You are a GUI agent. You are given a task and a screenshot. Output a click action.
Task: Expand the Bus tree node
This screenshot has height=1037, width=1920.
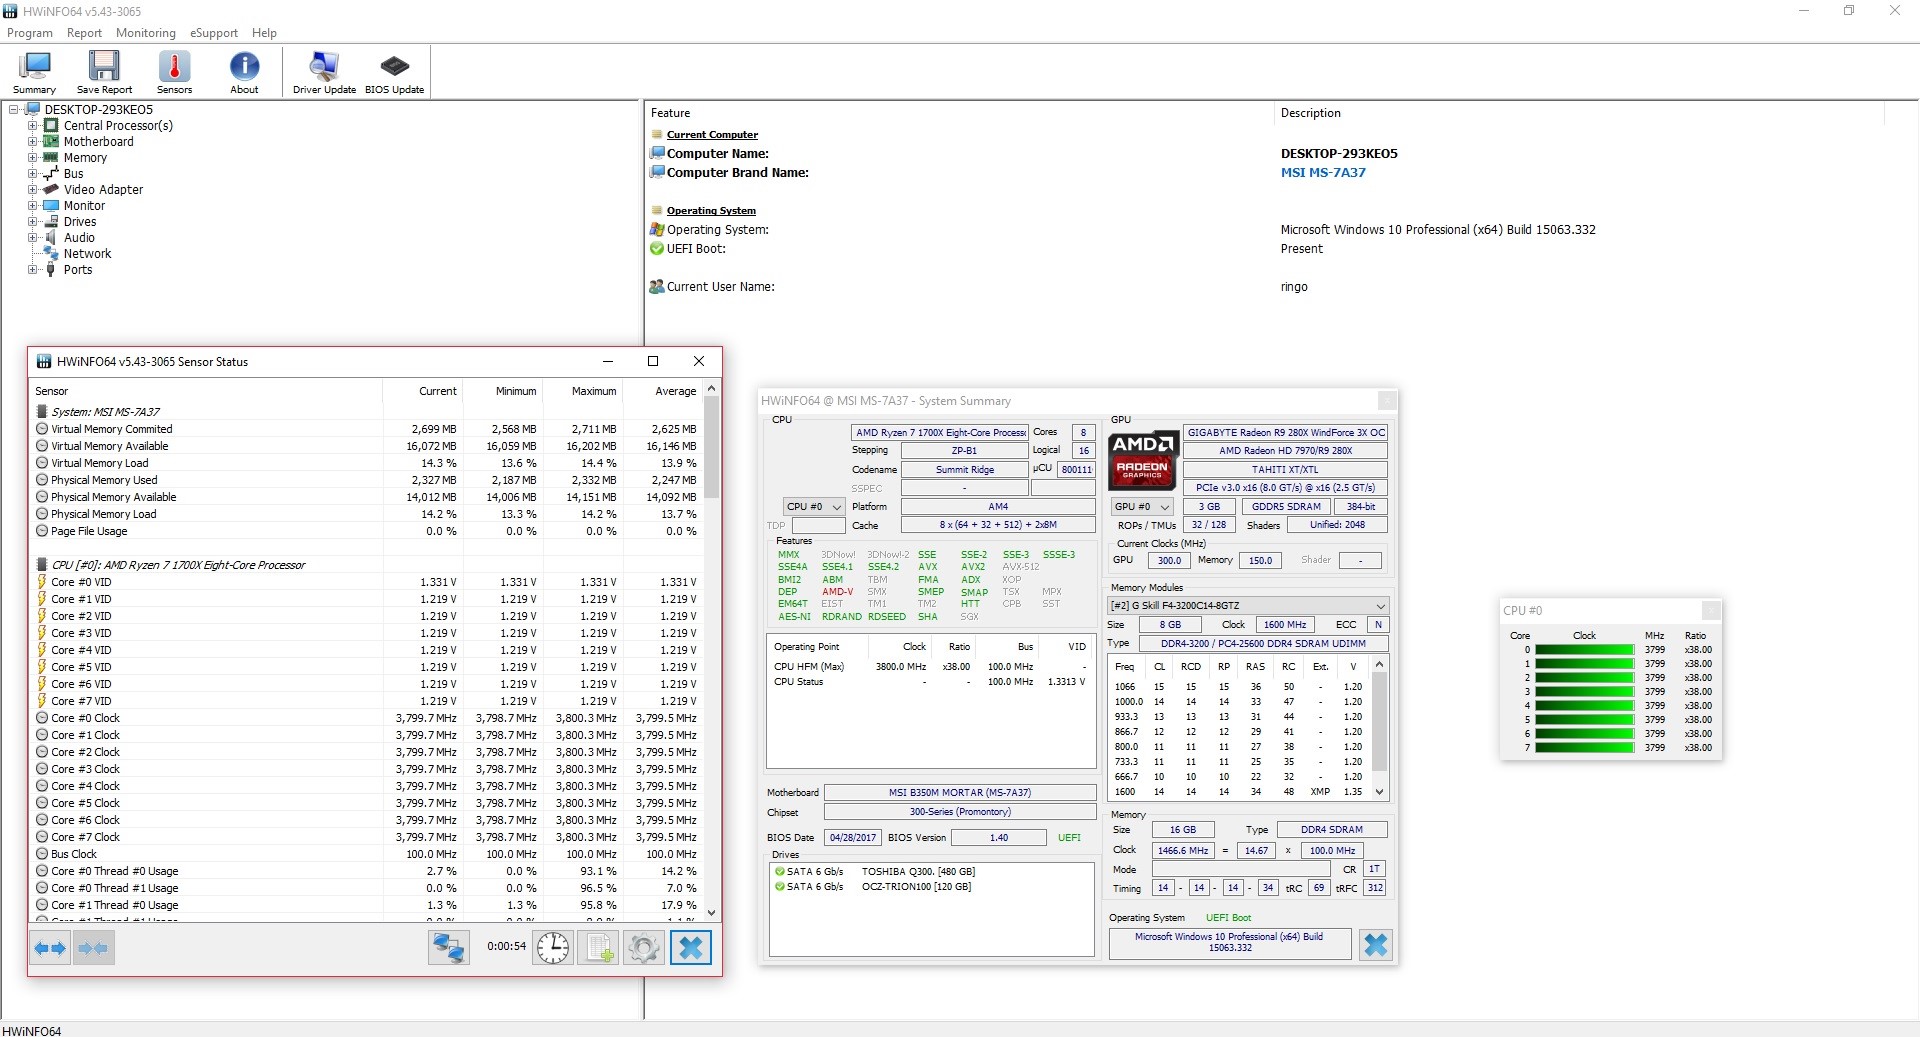click(33, 174)
